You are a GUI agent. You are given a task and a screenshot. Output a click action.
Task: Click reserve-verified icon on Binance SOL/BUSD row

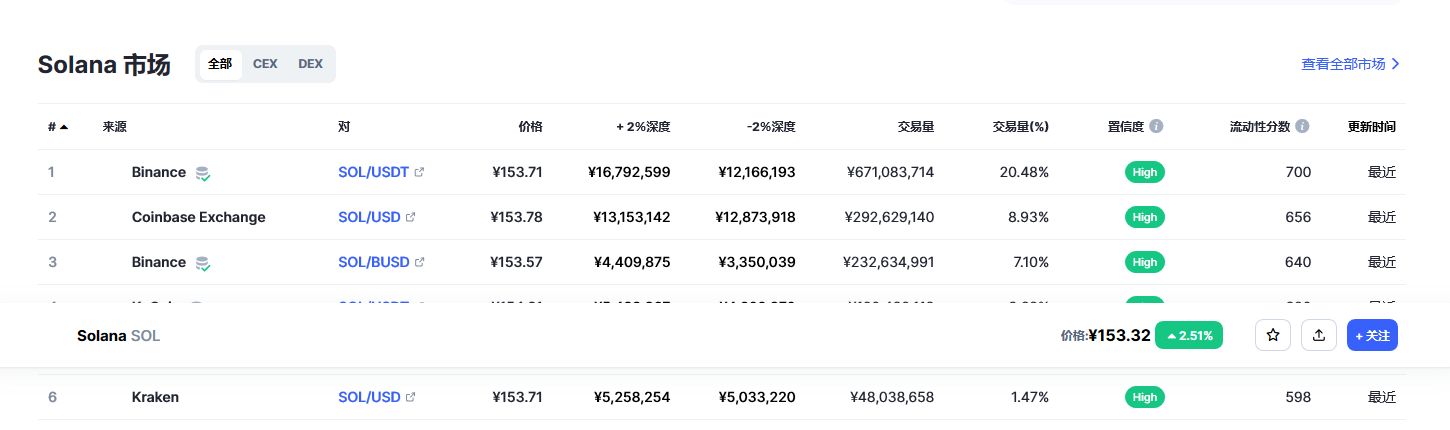pyautogui.click(x=203, y=263)
